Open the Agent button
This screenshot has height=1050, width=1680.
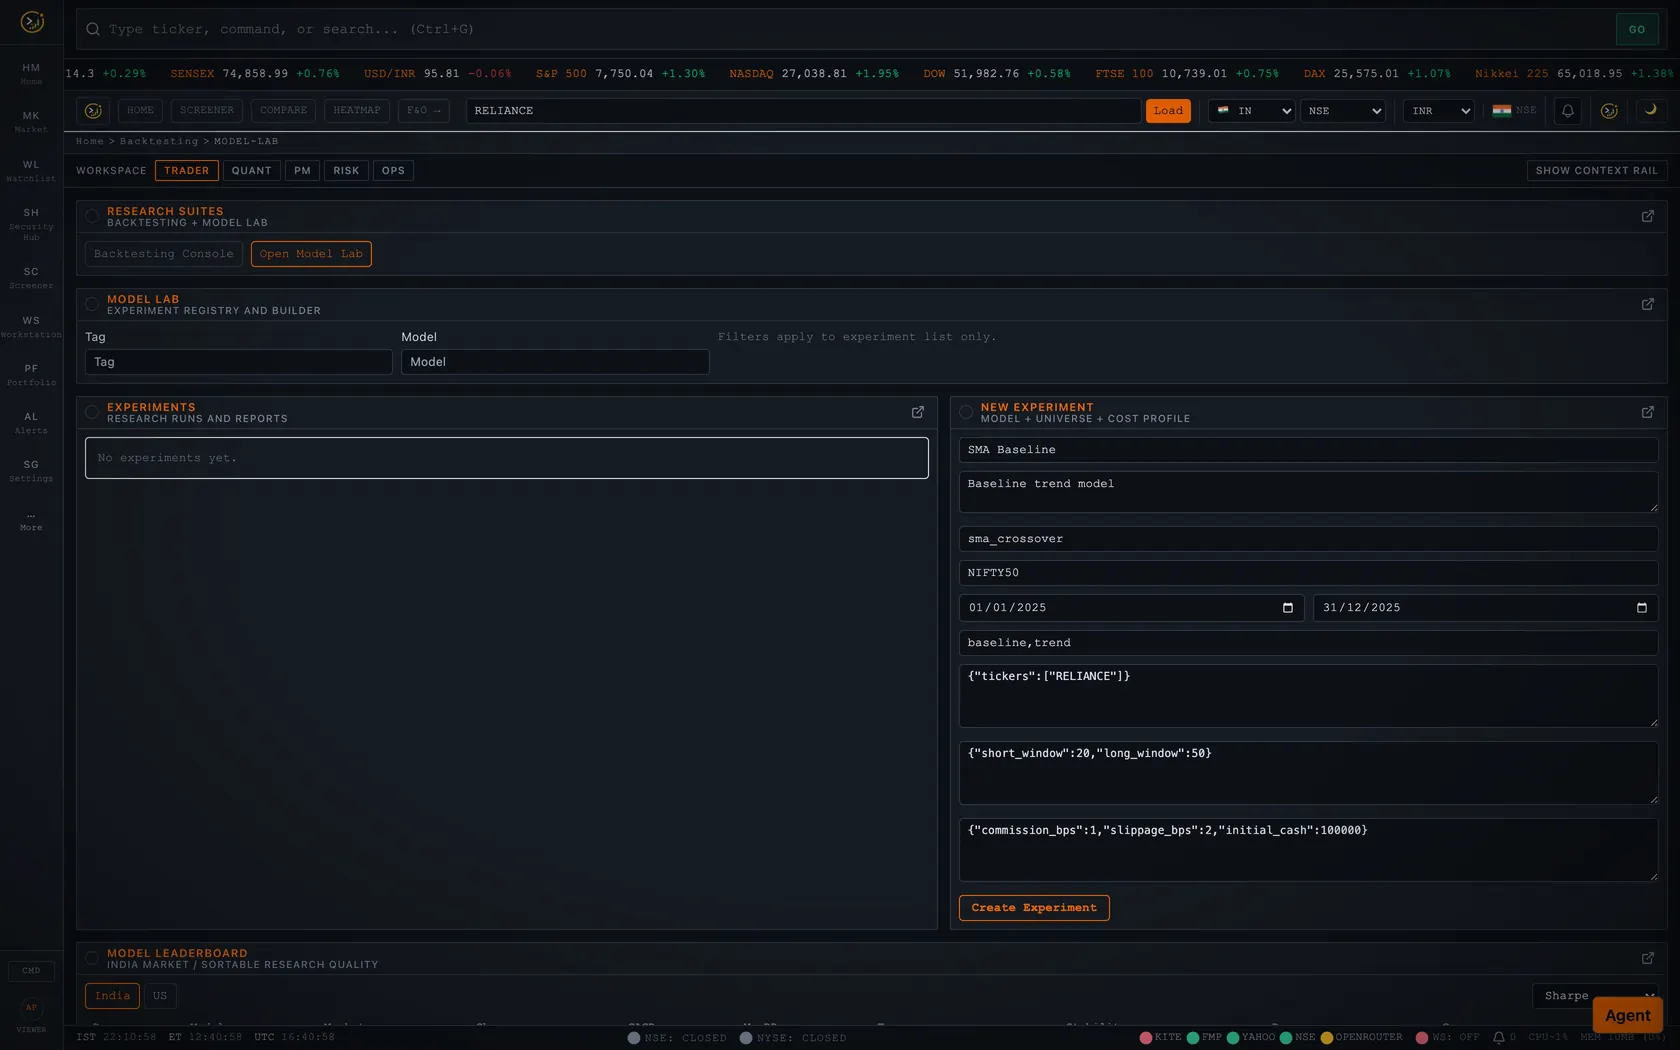click(1628, 1015)
